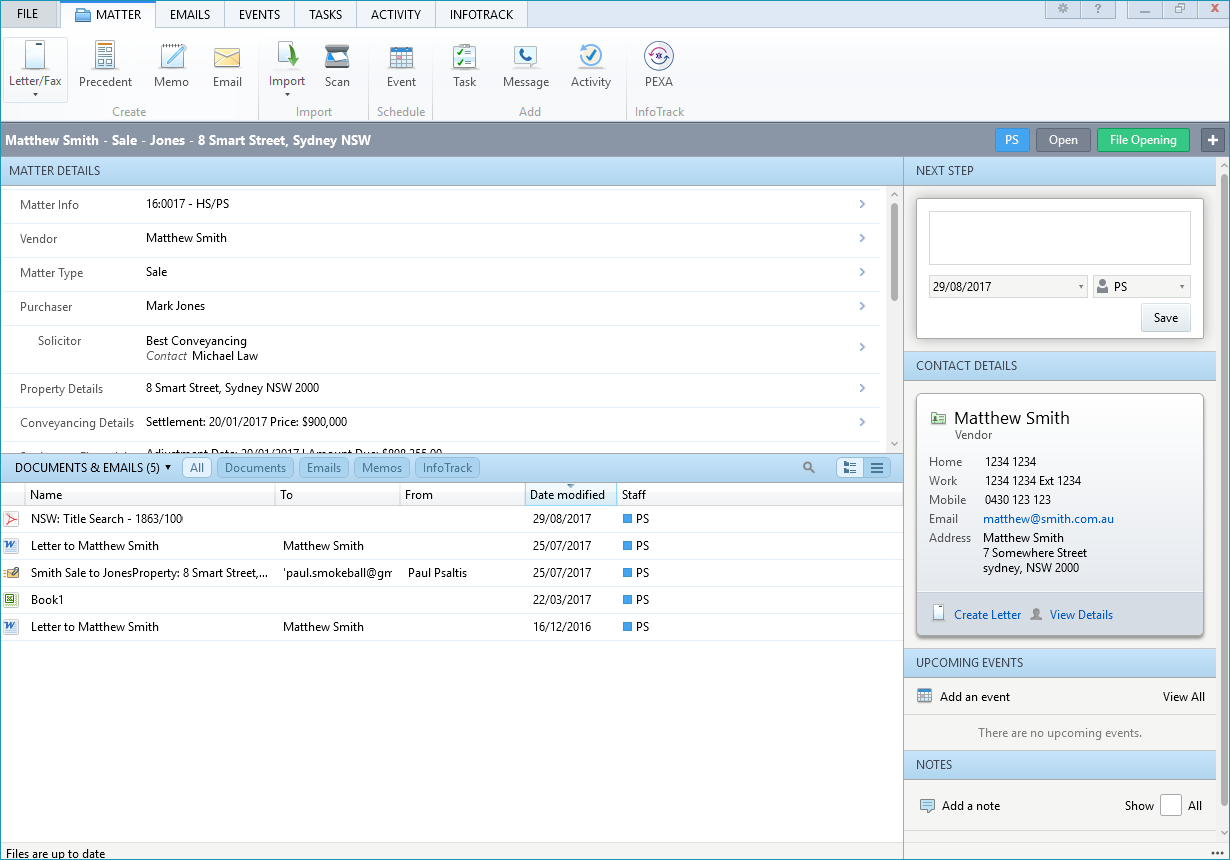Image resolution: width=1230 pixels, height=860 pixels.
Task: Open the FILE menu
Action: pyautogui.click(x=28, y=14)
